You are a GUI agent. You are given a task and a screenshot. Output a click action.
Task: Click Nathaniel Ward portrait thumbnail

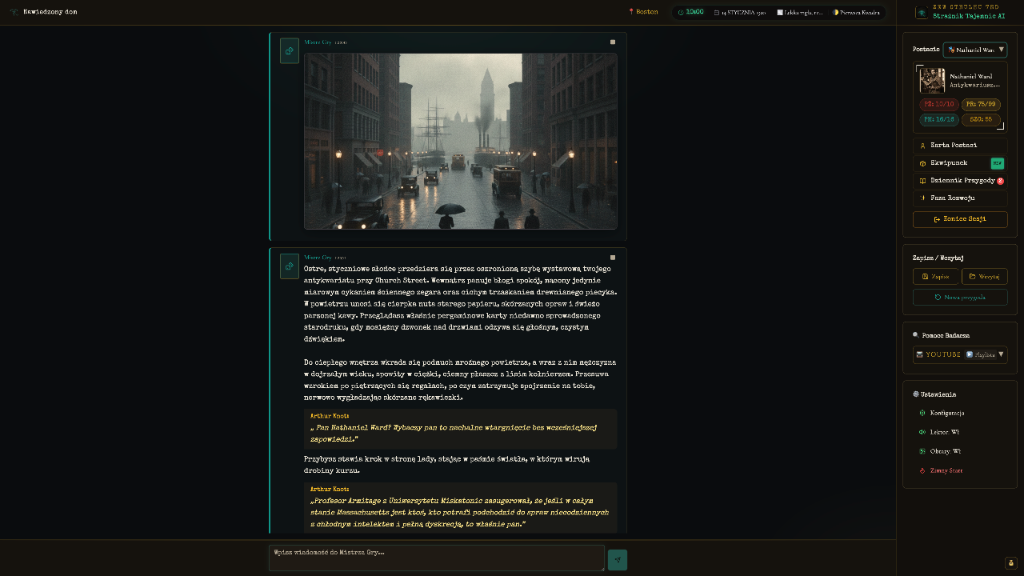click(932, 81)
